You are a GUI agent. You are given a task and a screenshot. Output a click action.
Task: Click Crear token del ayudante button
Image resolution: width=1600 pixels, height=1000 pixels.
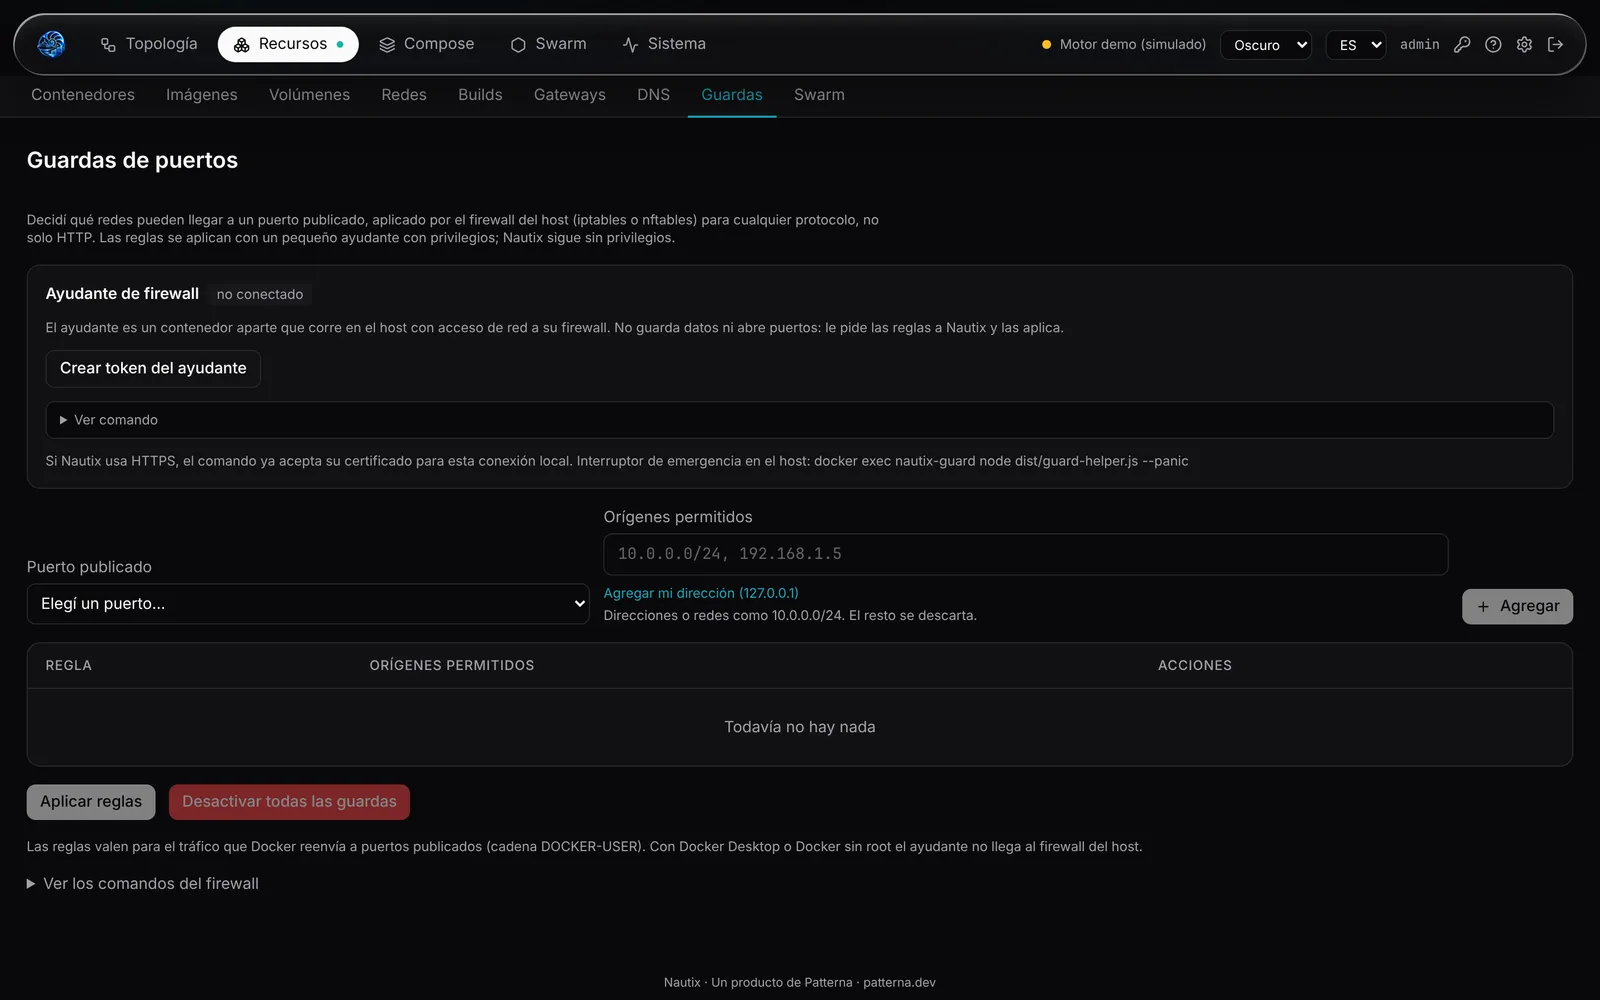153,368
